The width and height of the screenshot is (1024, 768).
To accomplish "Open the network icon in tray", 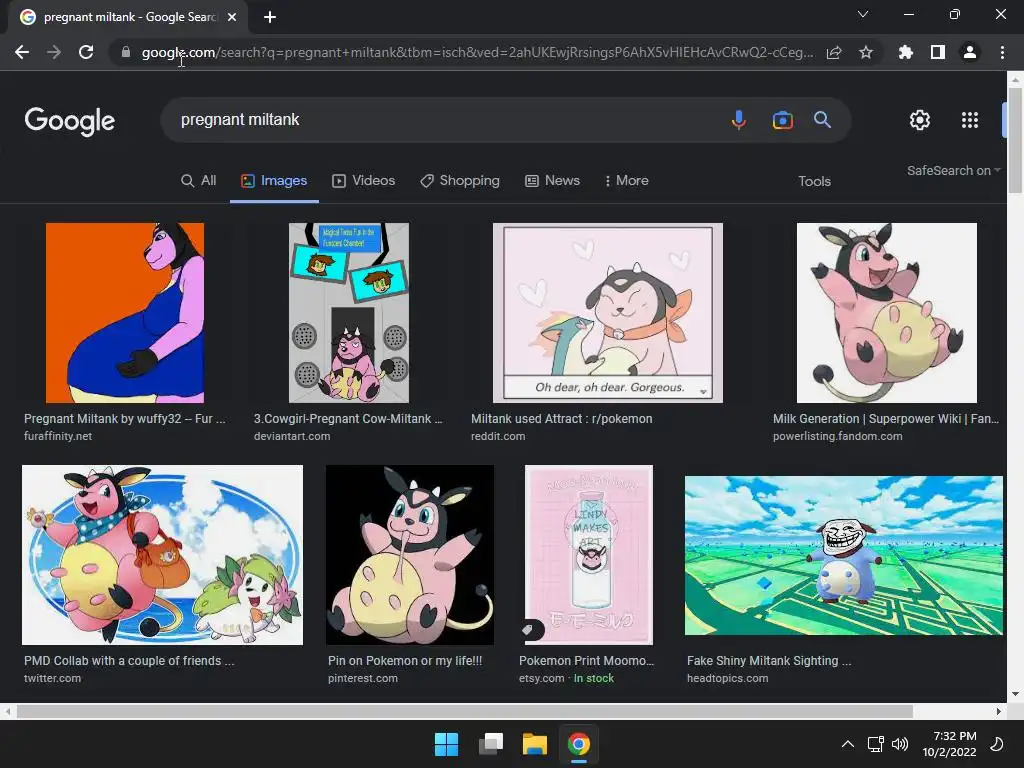I will [x=875, y=744].
